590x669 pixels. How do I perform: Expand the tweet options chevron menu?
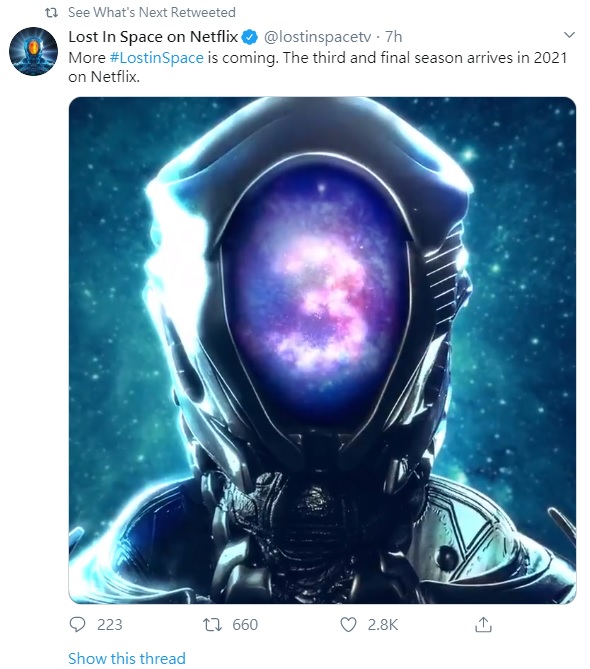pos(570,35)
